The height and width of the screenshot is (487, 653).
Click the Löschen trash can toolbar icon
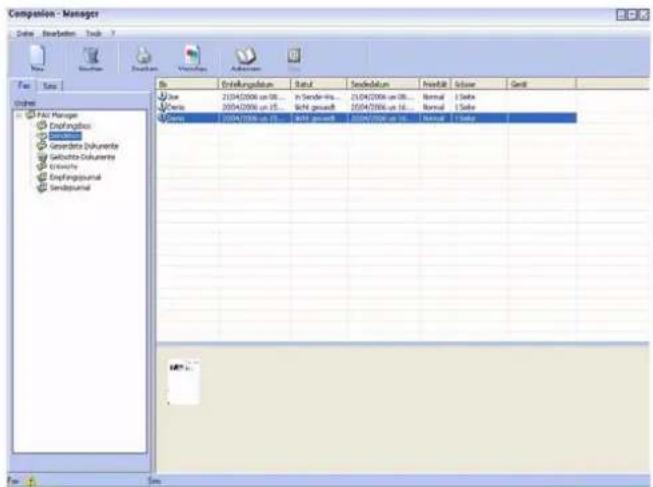(91, 55)
